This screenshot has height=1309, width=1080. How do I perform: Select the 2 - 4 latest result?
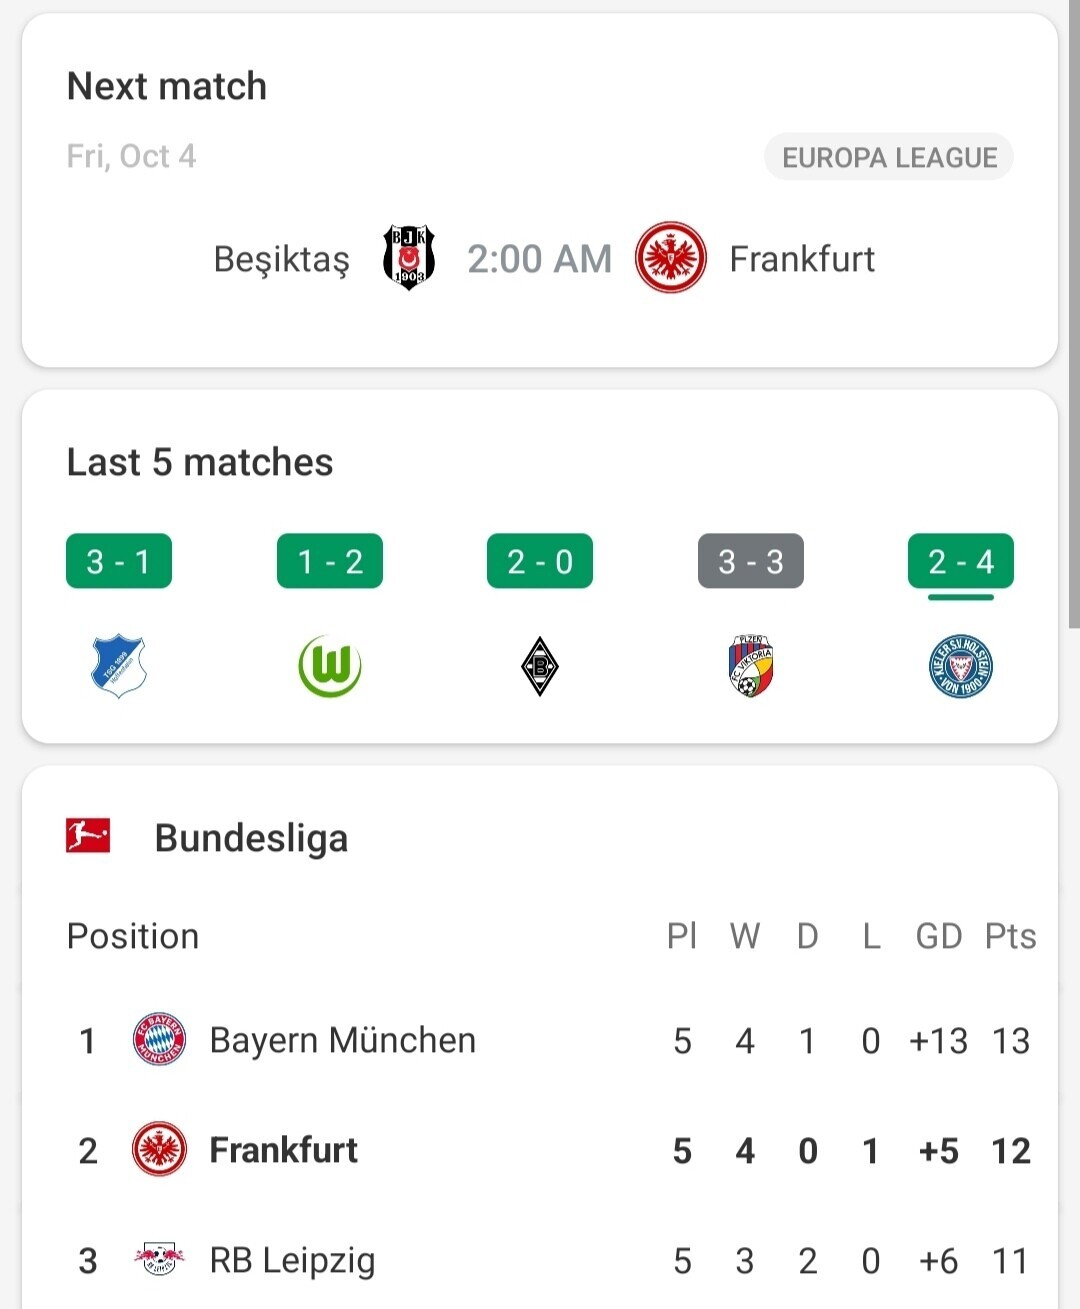coord(961,561)
